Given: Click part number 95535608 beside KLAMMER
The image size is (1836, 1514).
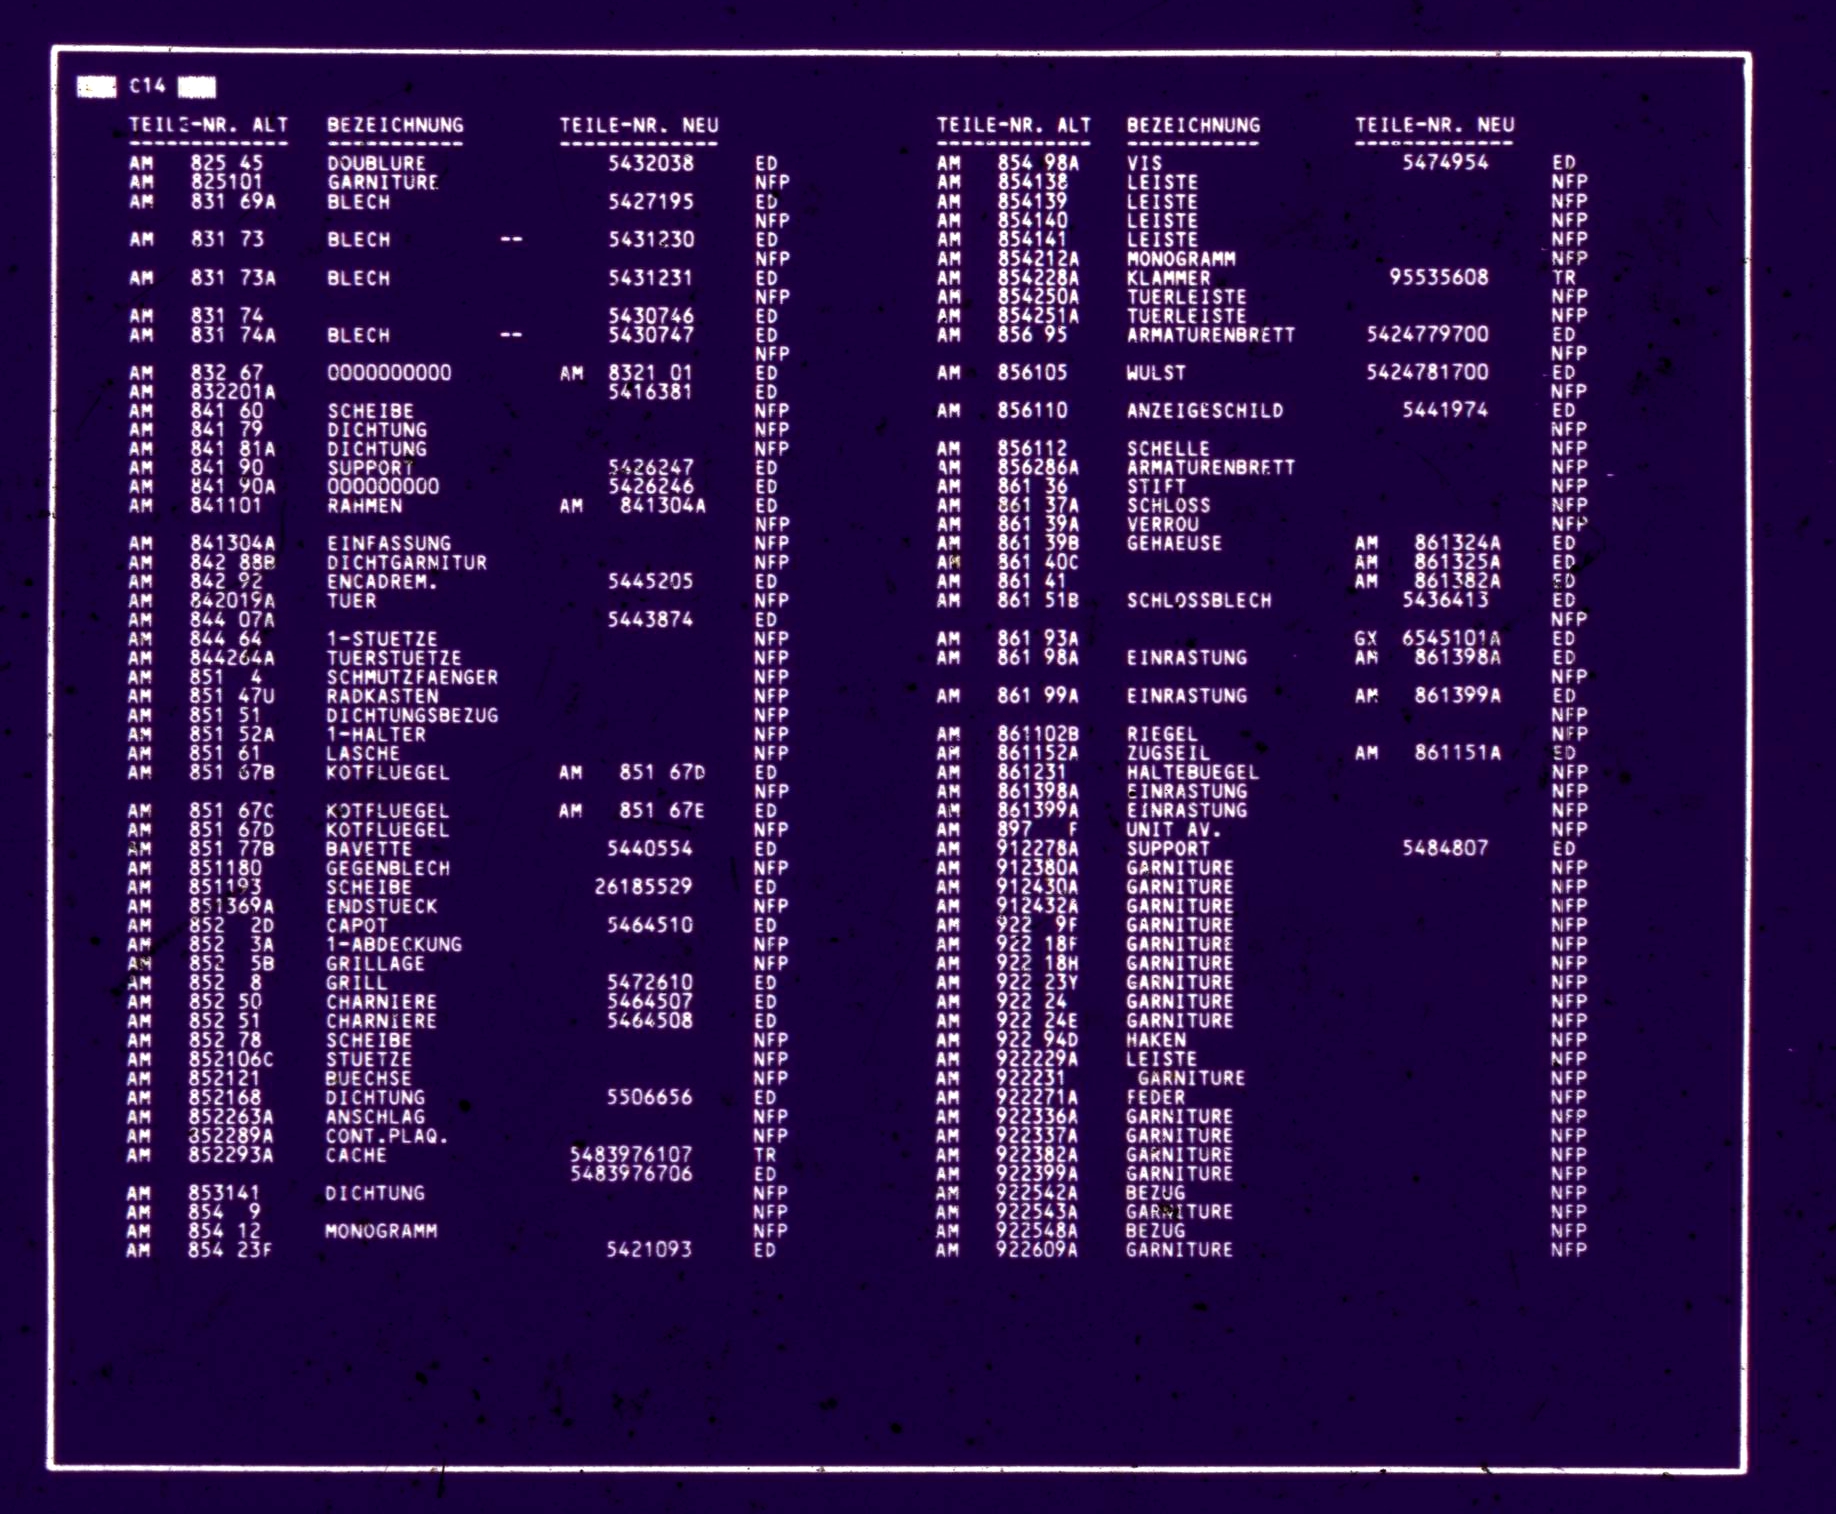Looking at the screenshot, I should [x=1438, y=277].
